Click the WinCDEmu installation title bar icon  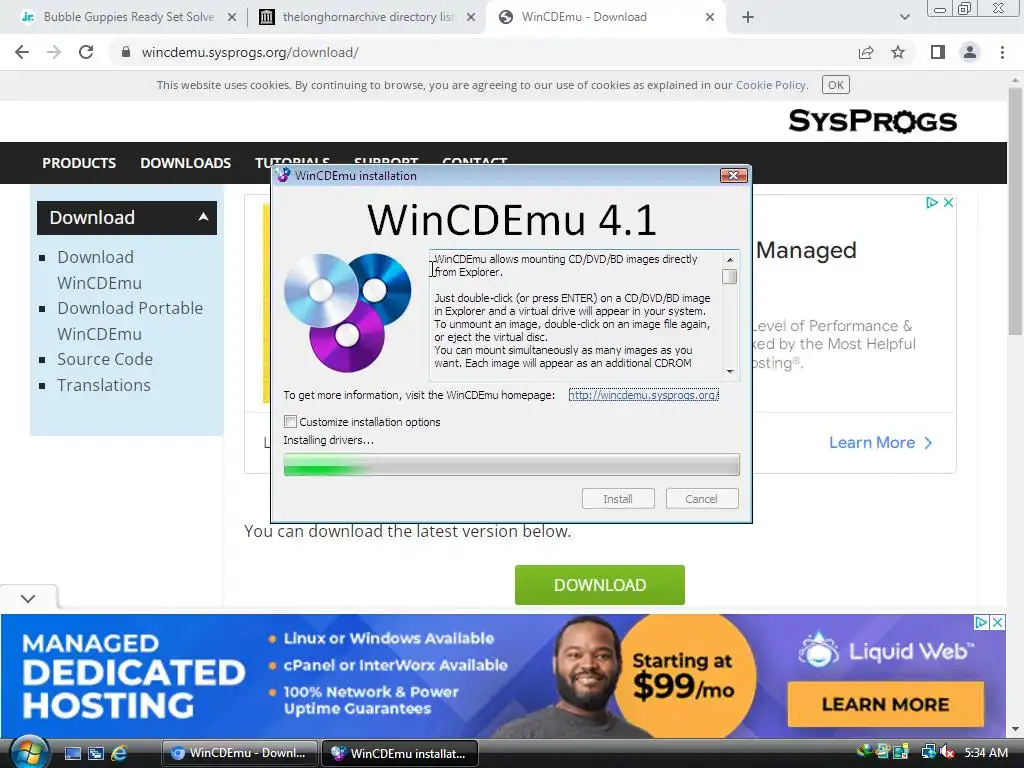tap(283, 176)
